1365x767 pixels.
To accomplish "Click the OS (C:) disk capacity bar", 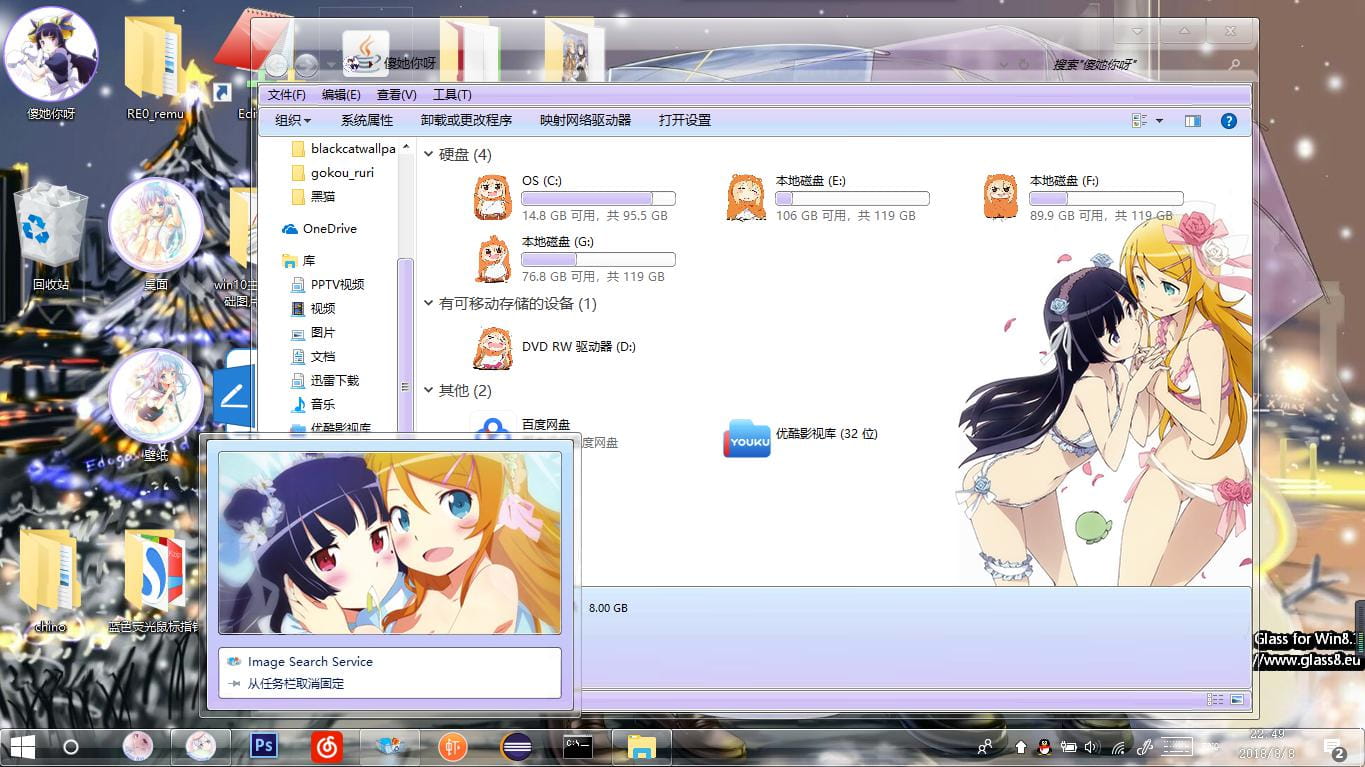I will pyautogui.click(x=598, y=197).
